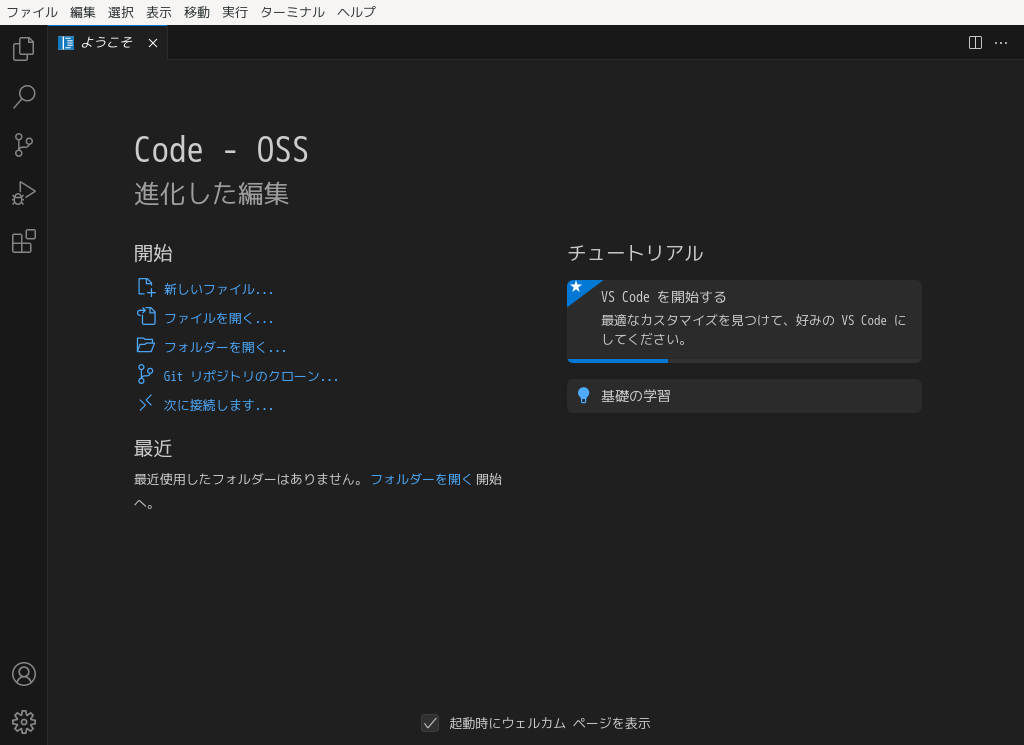
Task: Open the Source Control view icon
Action: [x=24, y=145]
